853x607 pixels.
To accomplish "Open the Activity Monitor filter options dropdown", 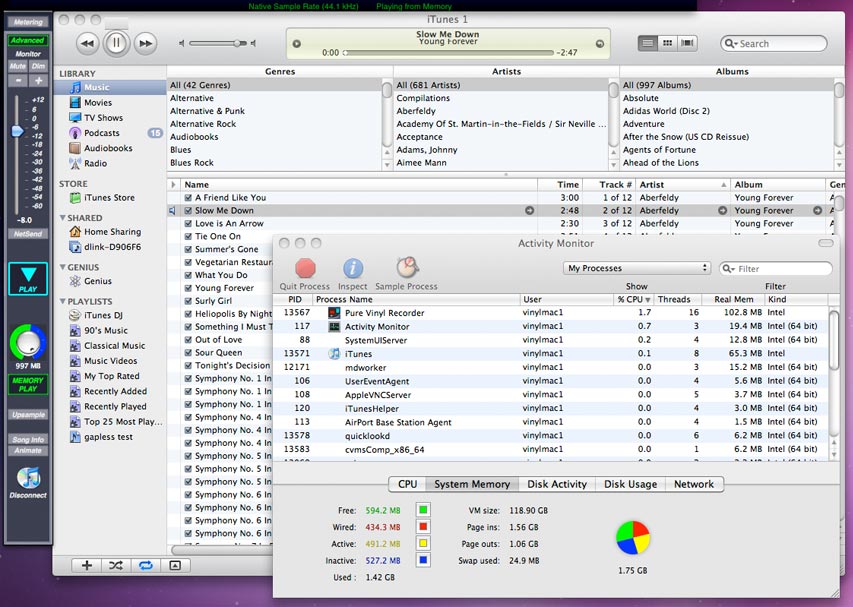I will click(729, 269).
